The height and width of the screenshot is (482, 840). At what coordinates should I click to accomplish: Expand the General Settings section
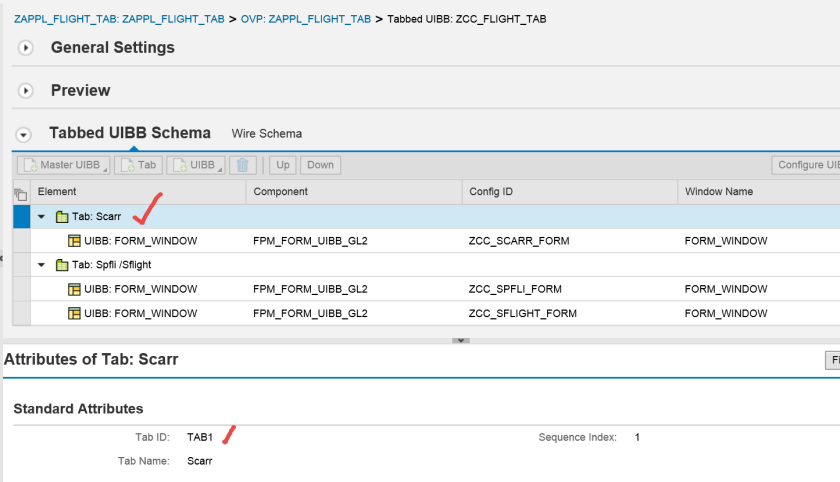(x=26, y=48)
